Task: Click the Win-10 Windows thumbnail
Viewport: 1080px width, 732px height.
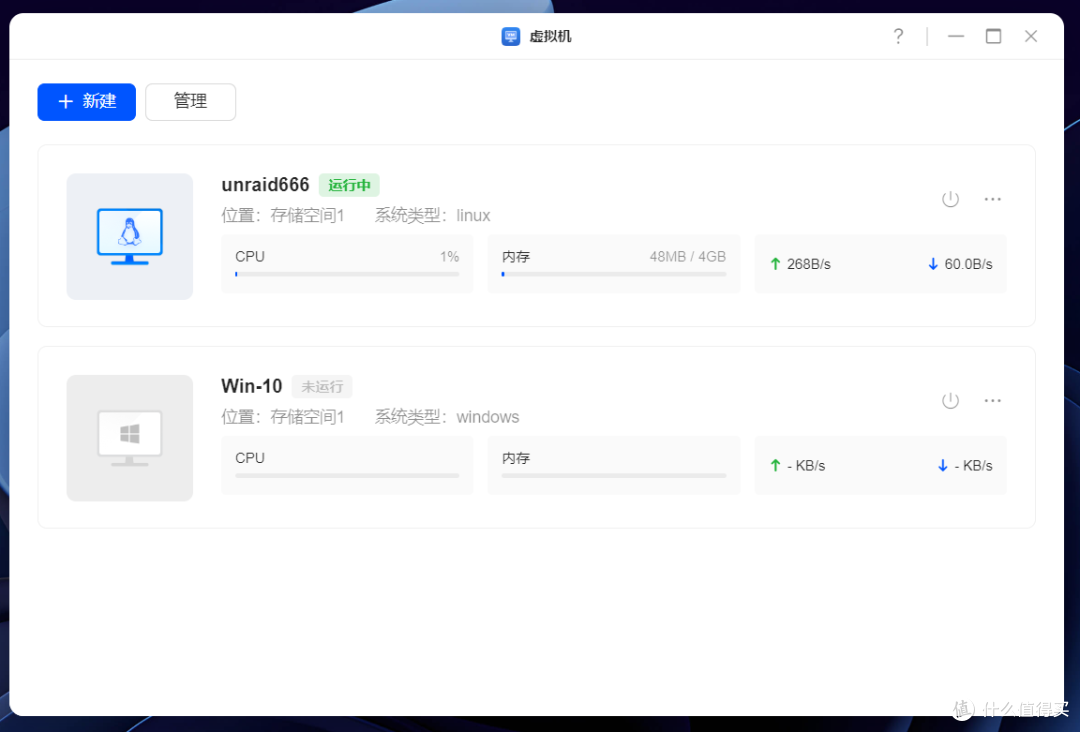Action: [x=129, y=438]
